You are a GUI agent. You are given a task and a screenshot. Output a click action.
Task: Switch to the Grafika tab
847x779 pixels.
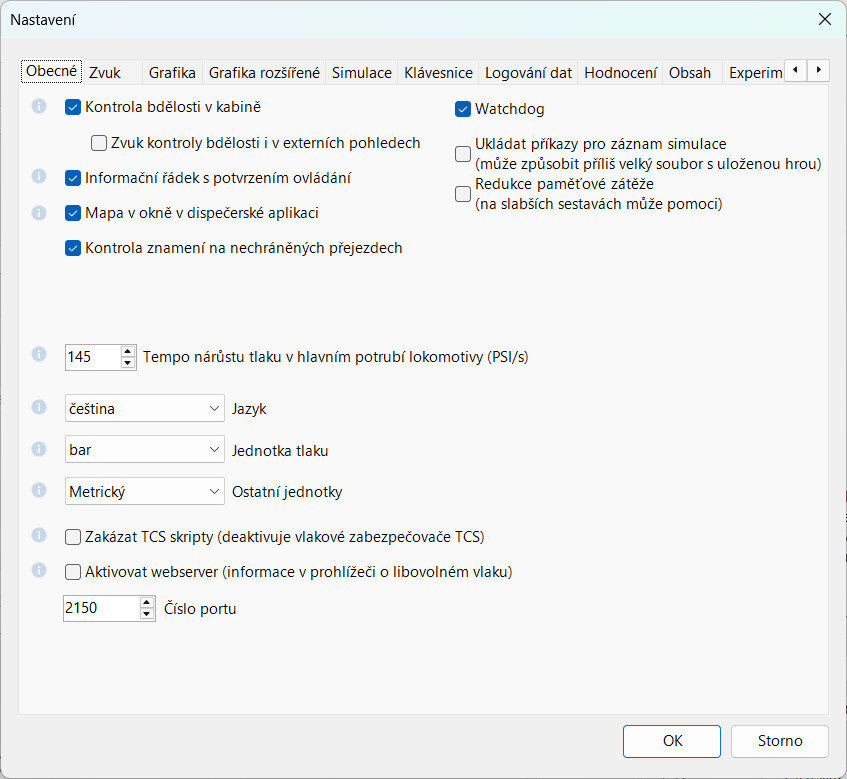pyautogui.click(x=172, y=72)
